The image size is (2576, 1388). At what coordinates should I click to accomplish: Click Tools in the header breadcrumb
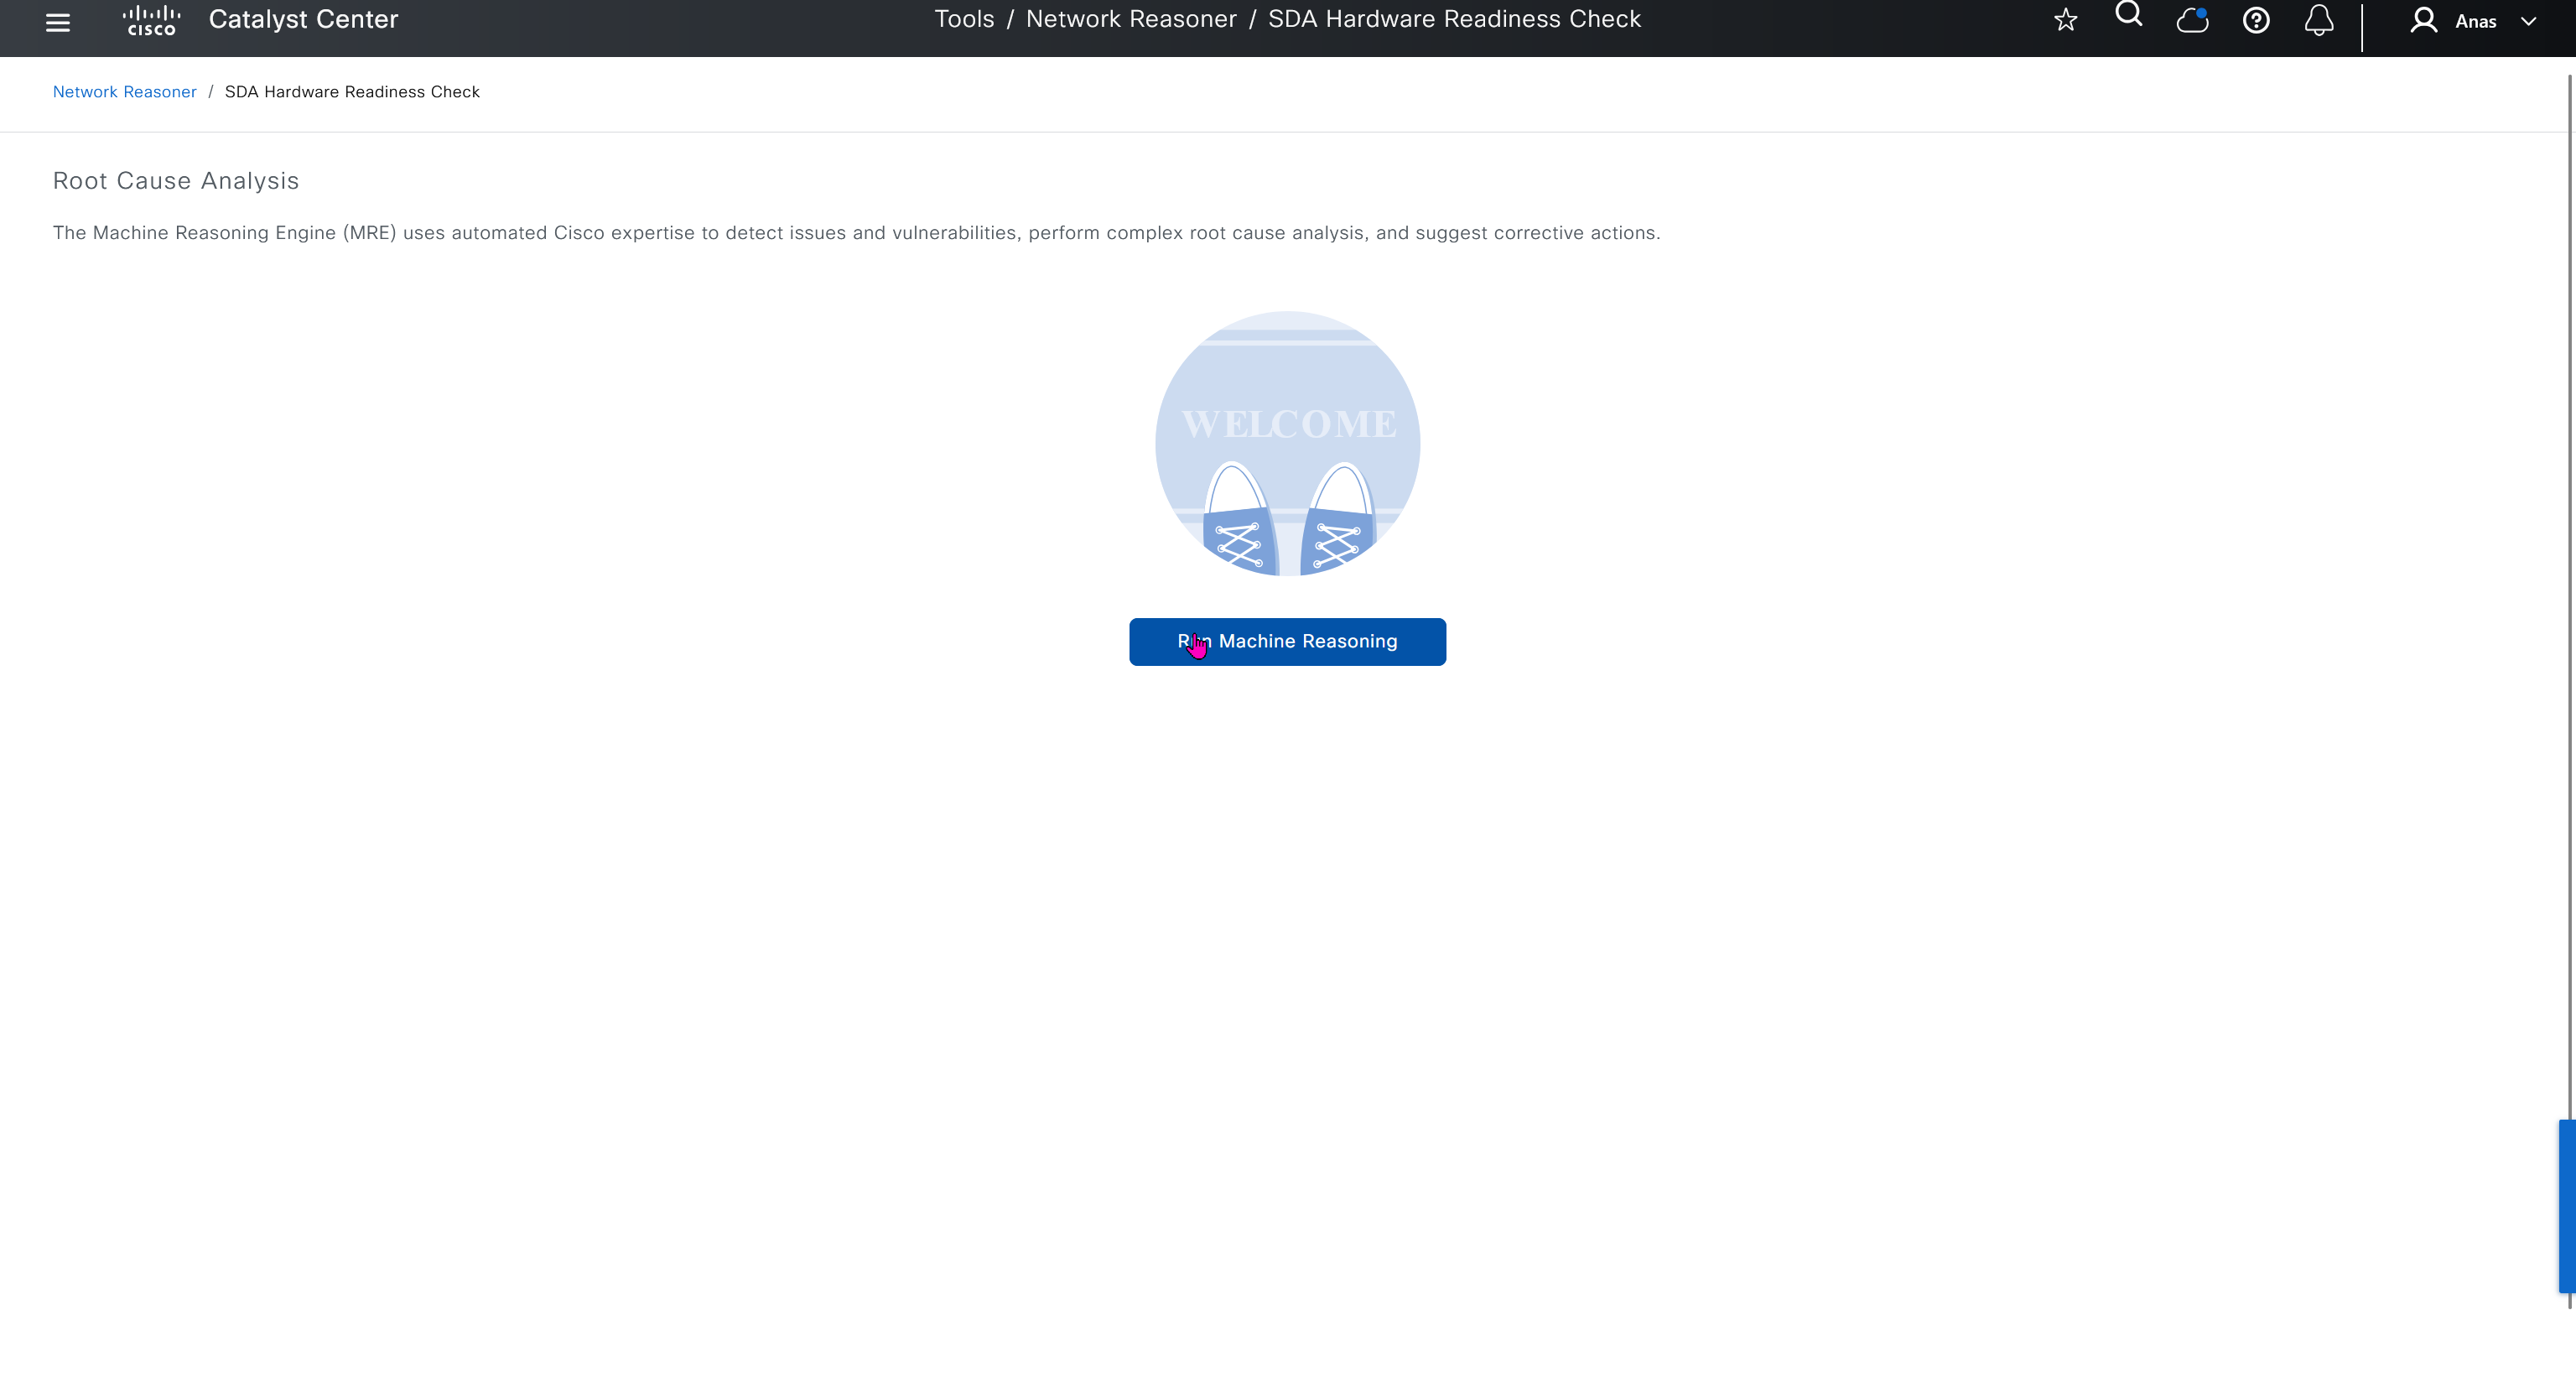(x=963, y=19)
